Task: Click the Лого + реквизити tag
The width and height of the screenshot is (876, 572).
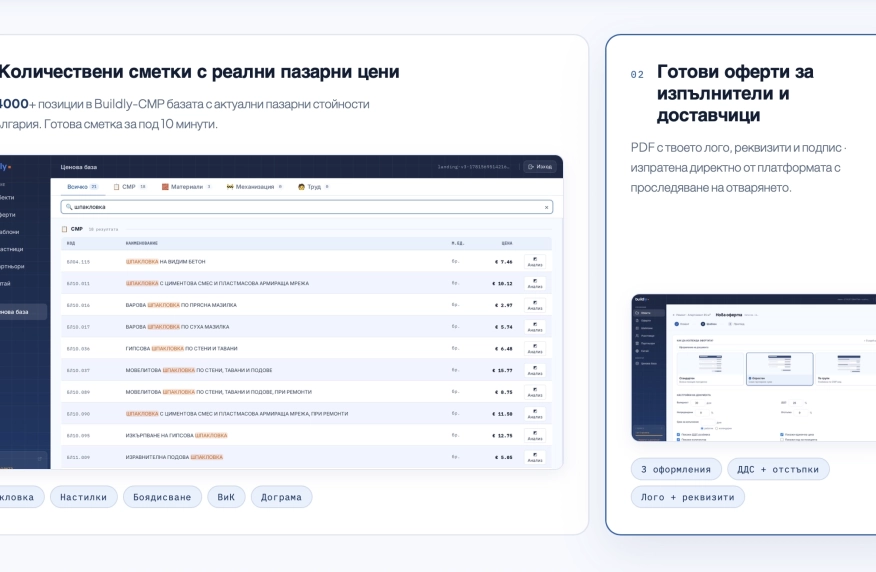Action: click(688, 497)
